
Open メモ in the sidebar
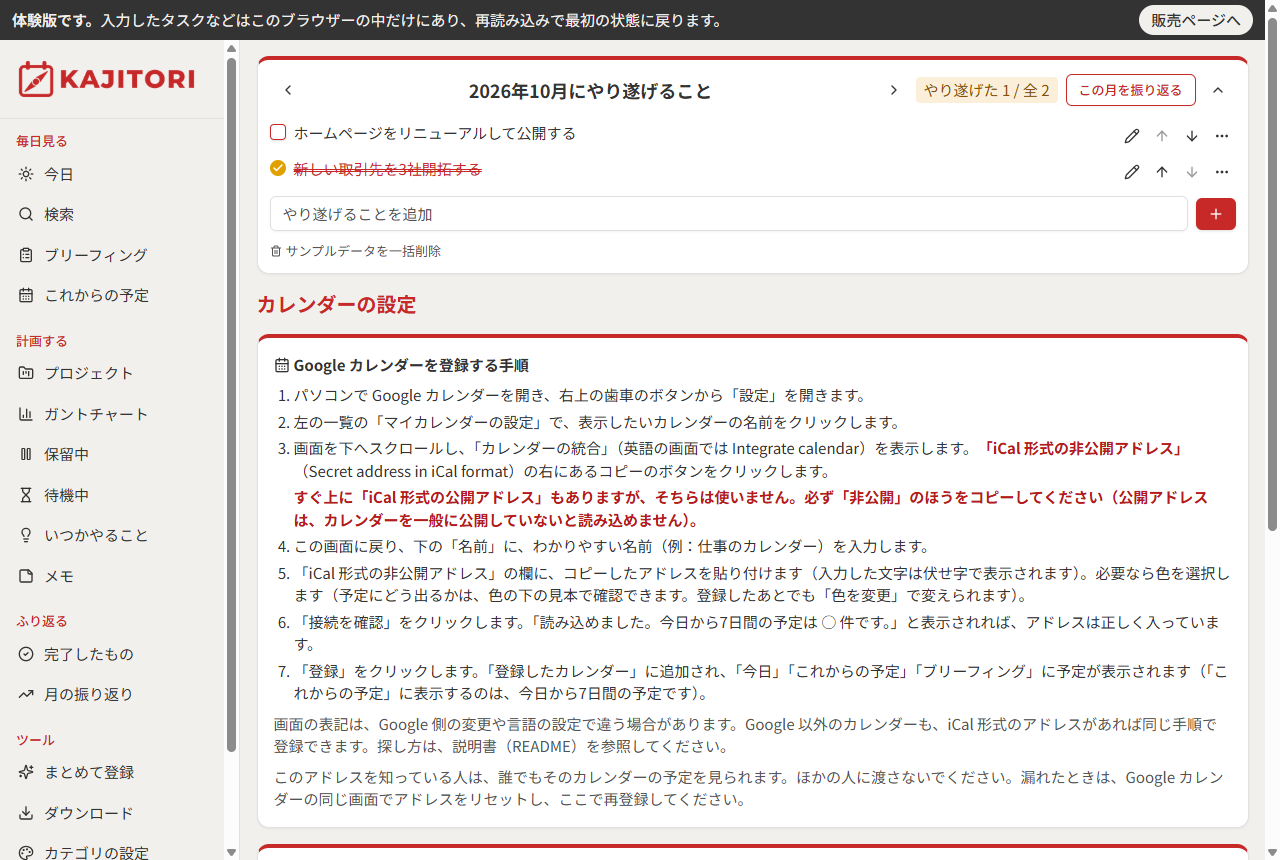pos(58,576)
